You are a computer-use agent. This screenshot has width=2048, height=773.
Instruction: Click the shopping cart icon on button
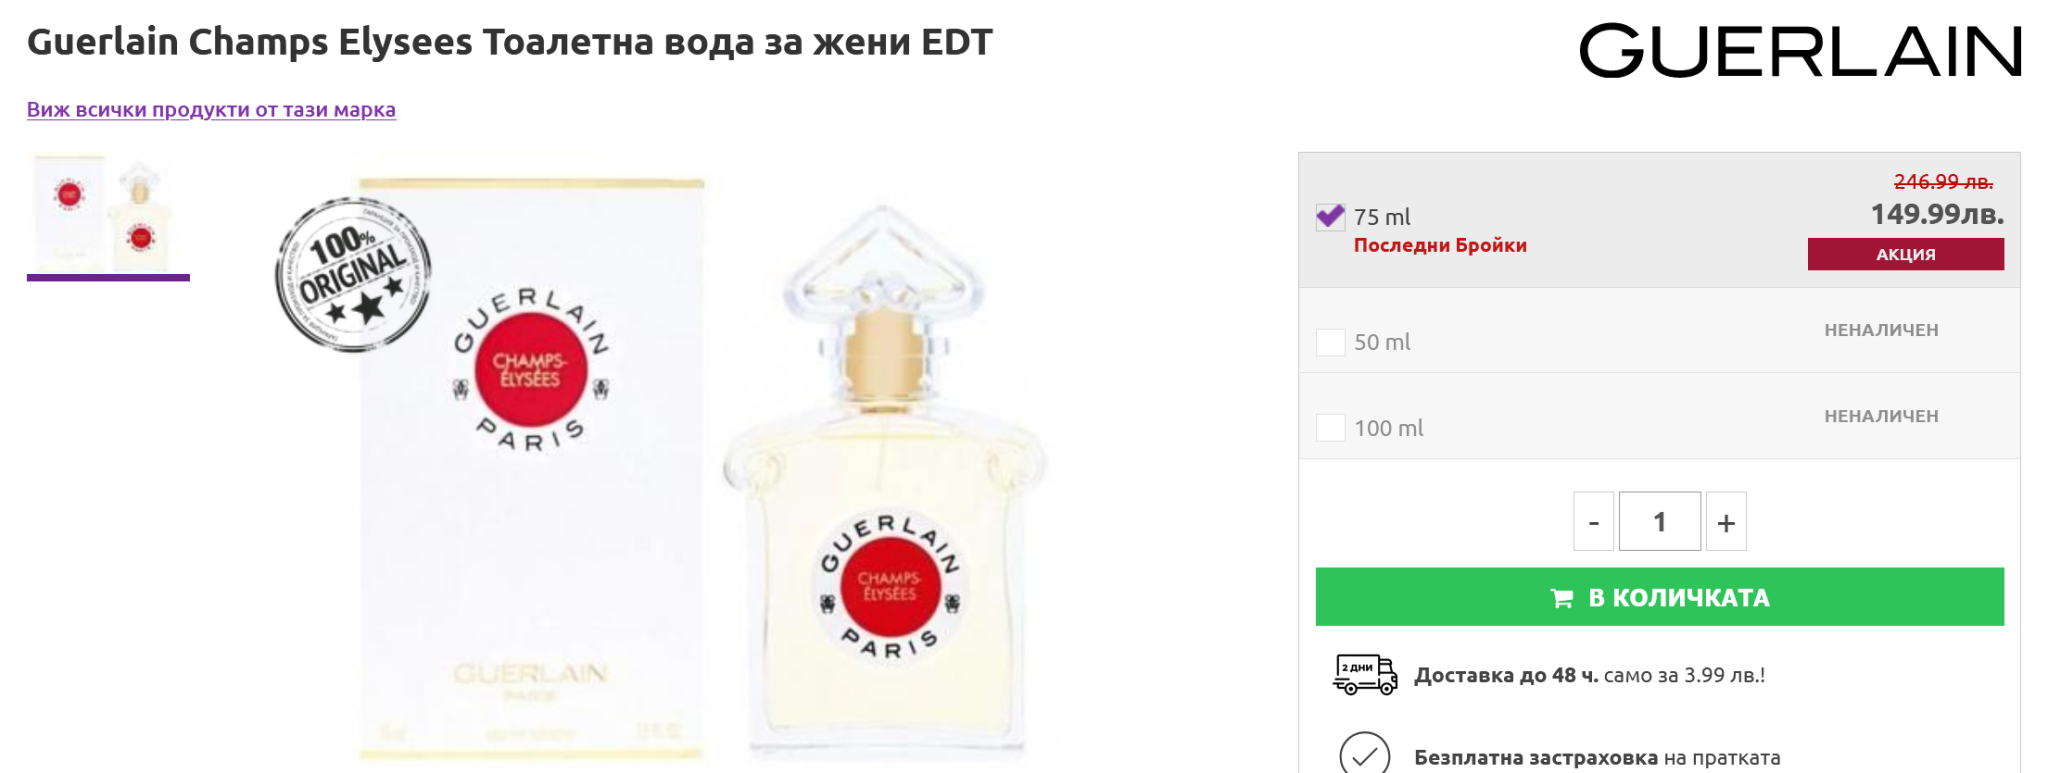click(x=1561, y=598)
